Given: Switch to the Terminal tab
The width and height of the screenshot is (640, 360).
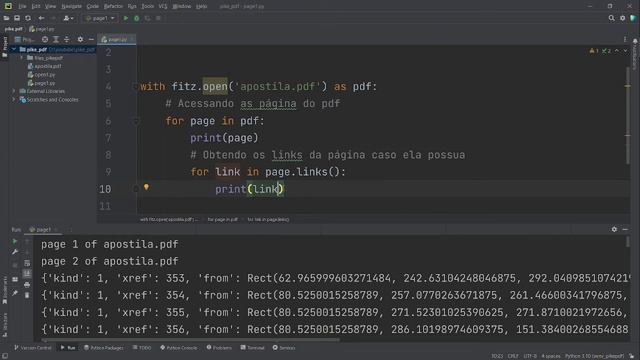Looking at the screenshot, I should click(x=253, y=348).
